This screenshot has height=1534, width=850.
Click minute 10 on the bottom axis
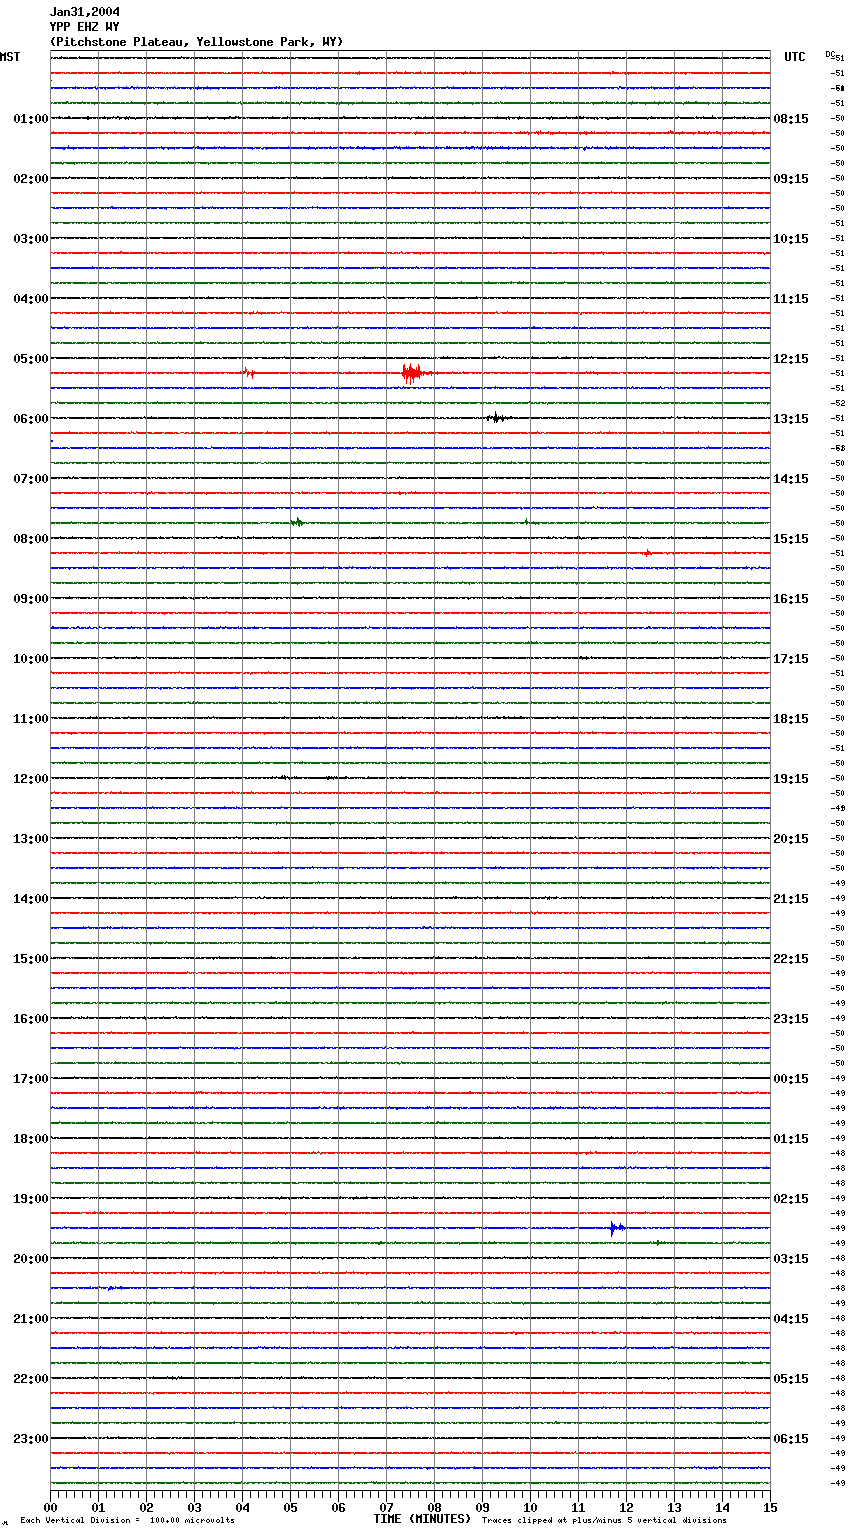coord(530,1507)
